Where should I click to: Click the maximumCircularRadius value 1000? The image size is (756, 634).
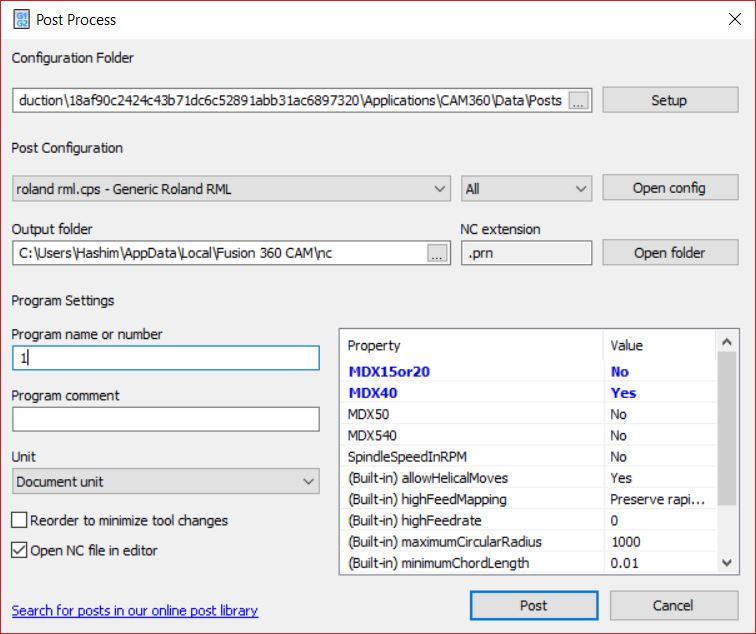pos(625,541)
